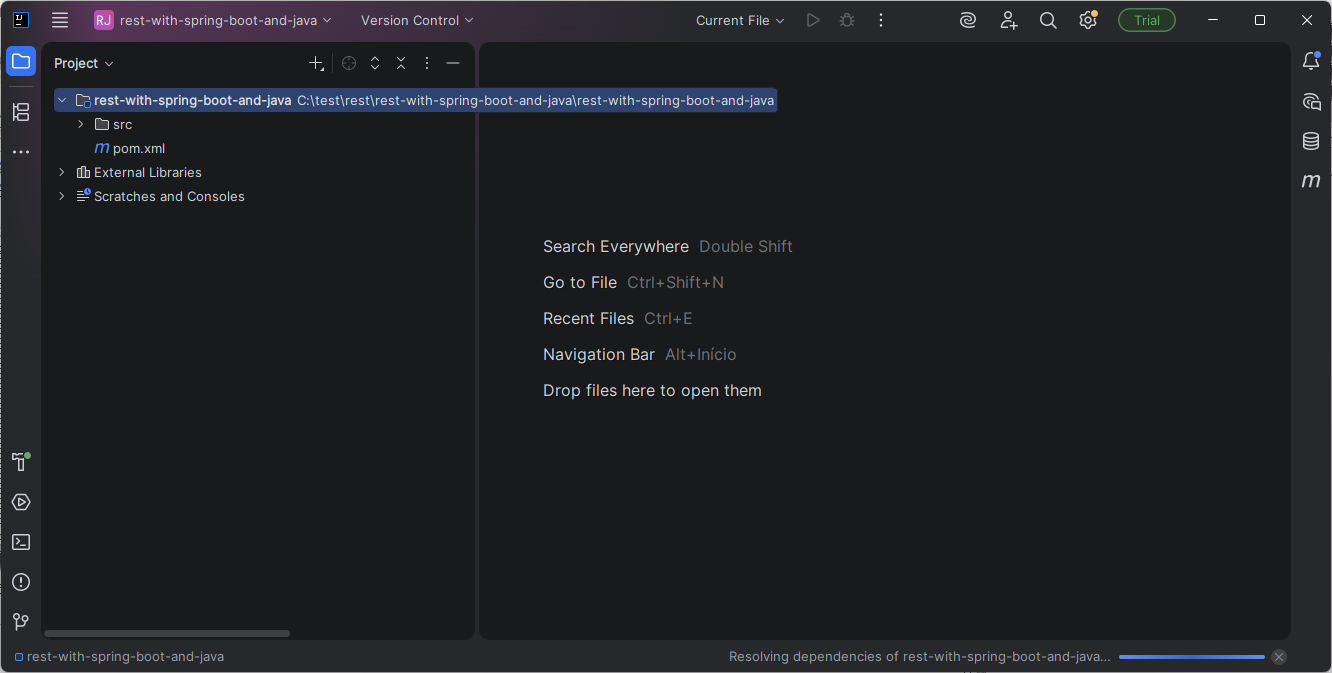Open the main hamburger menu

click(x=60, y=20)
